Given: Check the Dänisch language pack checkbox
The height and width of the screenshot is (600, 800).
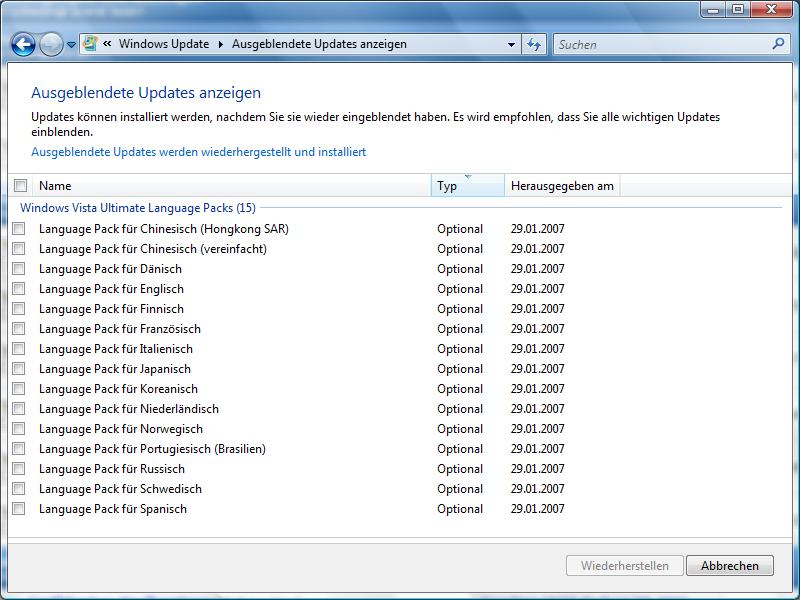Looking at the screenshot, I should tap(19, 268).
